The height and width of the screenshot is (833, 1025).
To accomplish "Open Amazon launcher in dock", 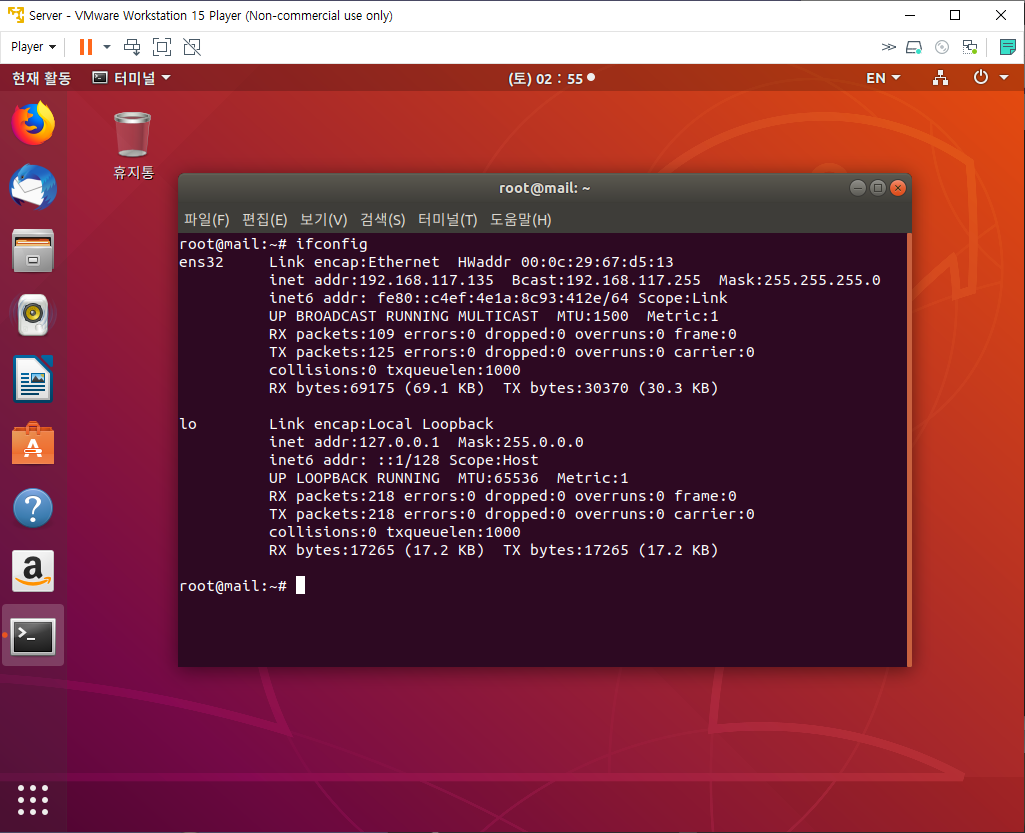I will coord(33,571).
